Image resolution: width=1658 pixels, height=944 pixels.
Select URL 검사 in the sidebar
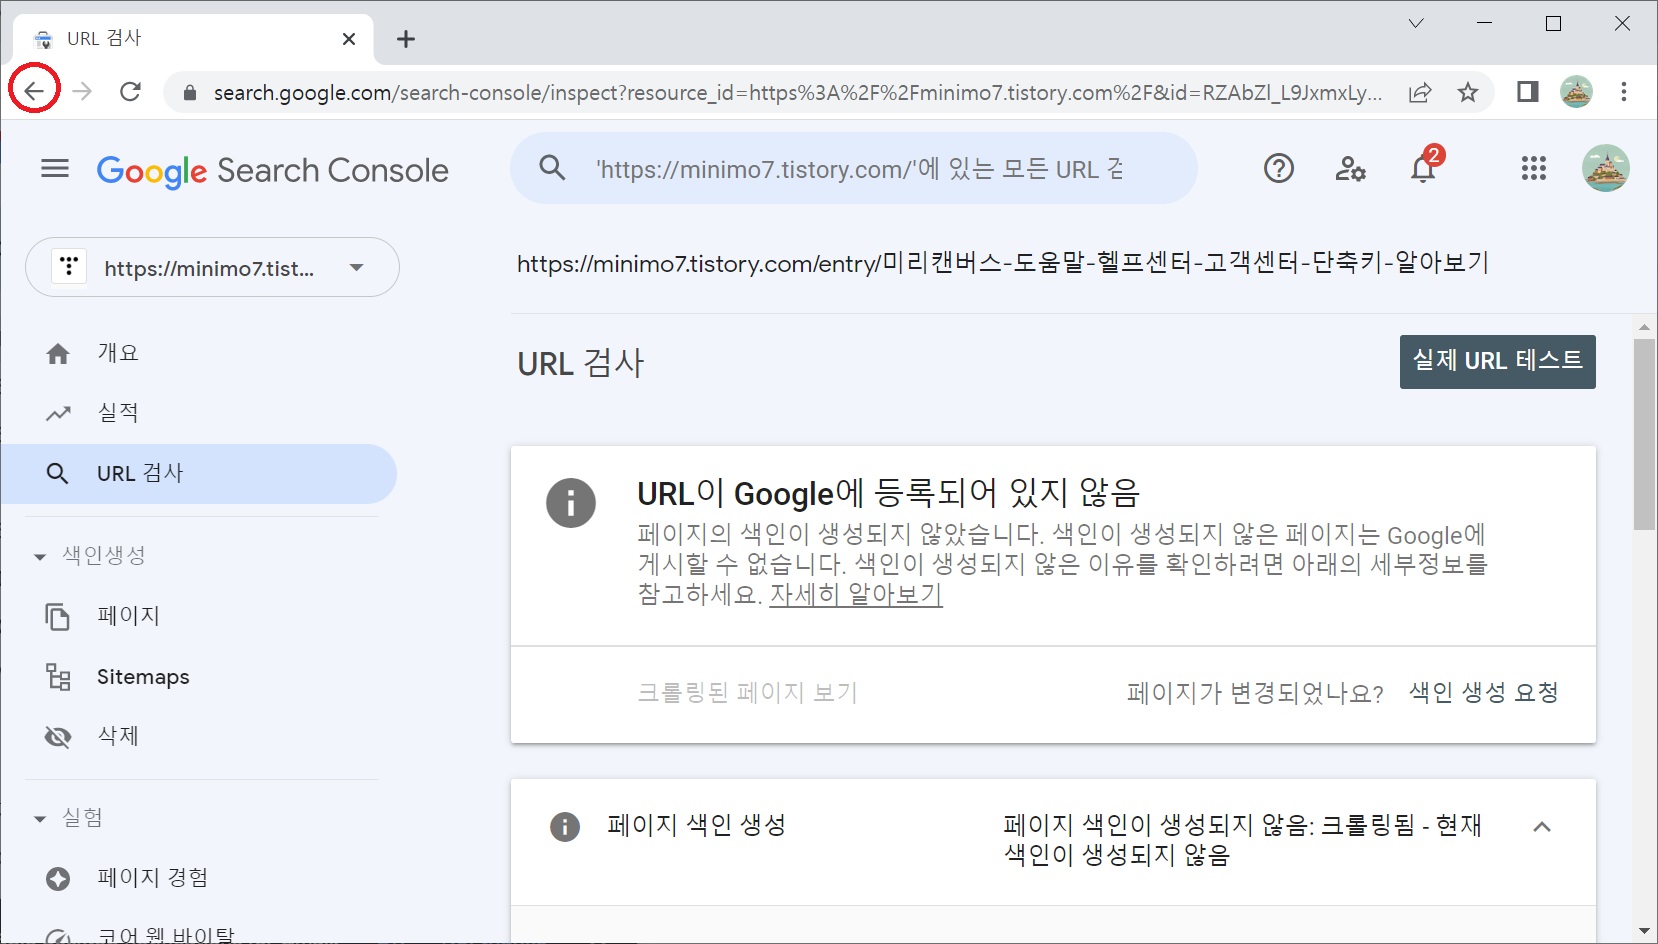point(200,474)
